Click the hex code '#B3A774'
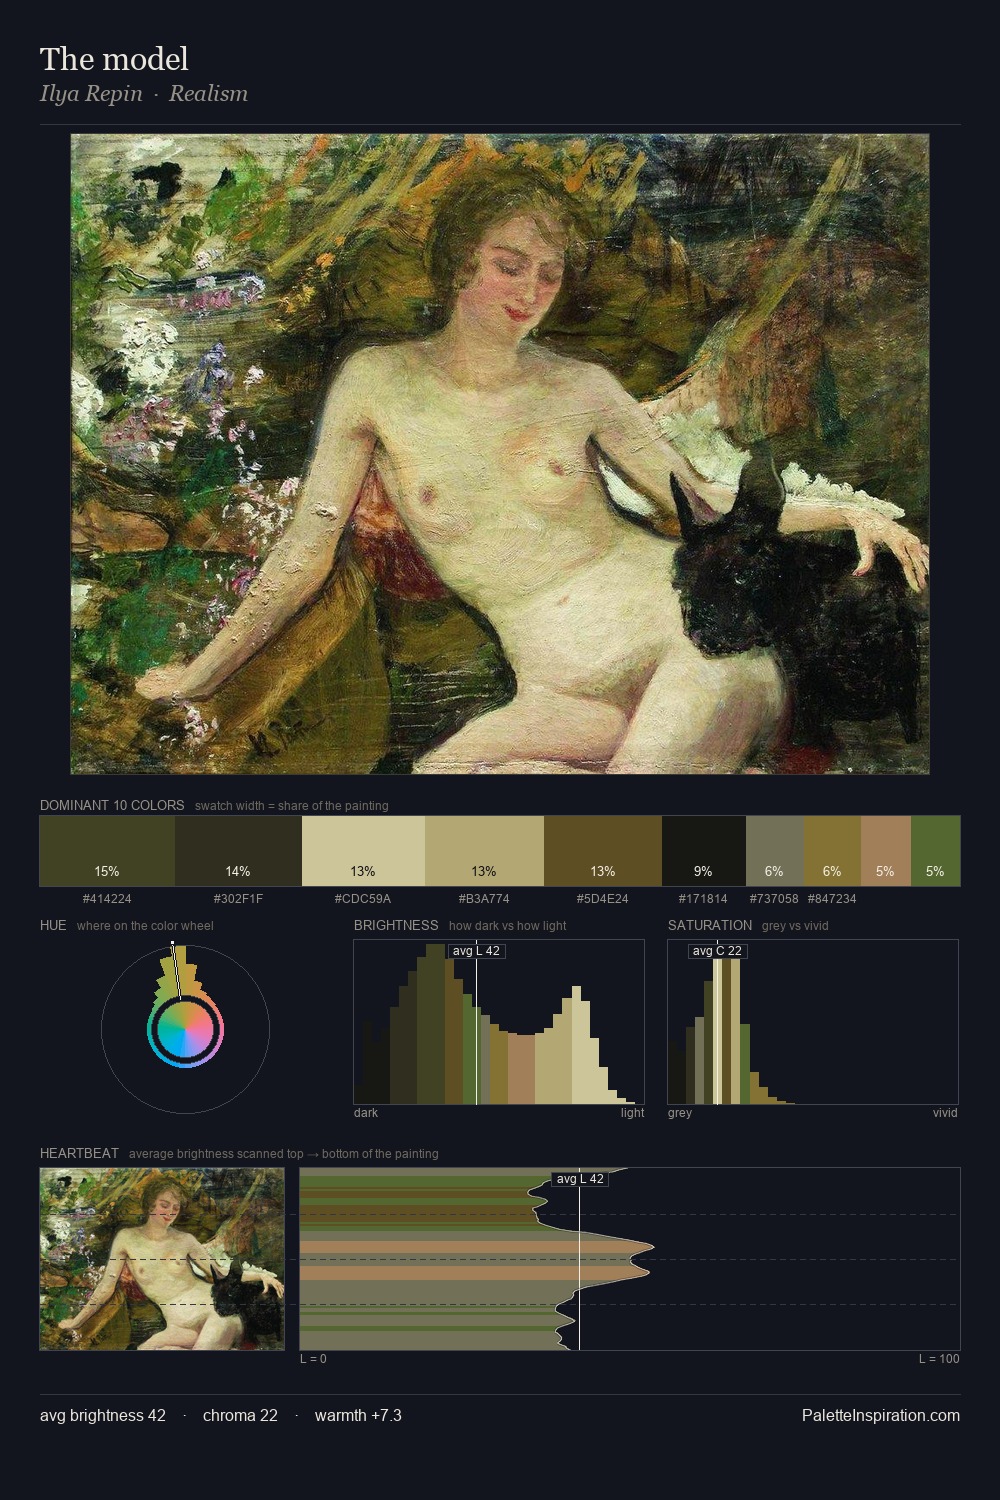Screen dimensions: 1000x1500 [x=484, y=899]
